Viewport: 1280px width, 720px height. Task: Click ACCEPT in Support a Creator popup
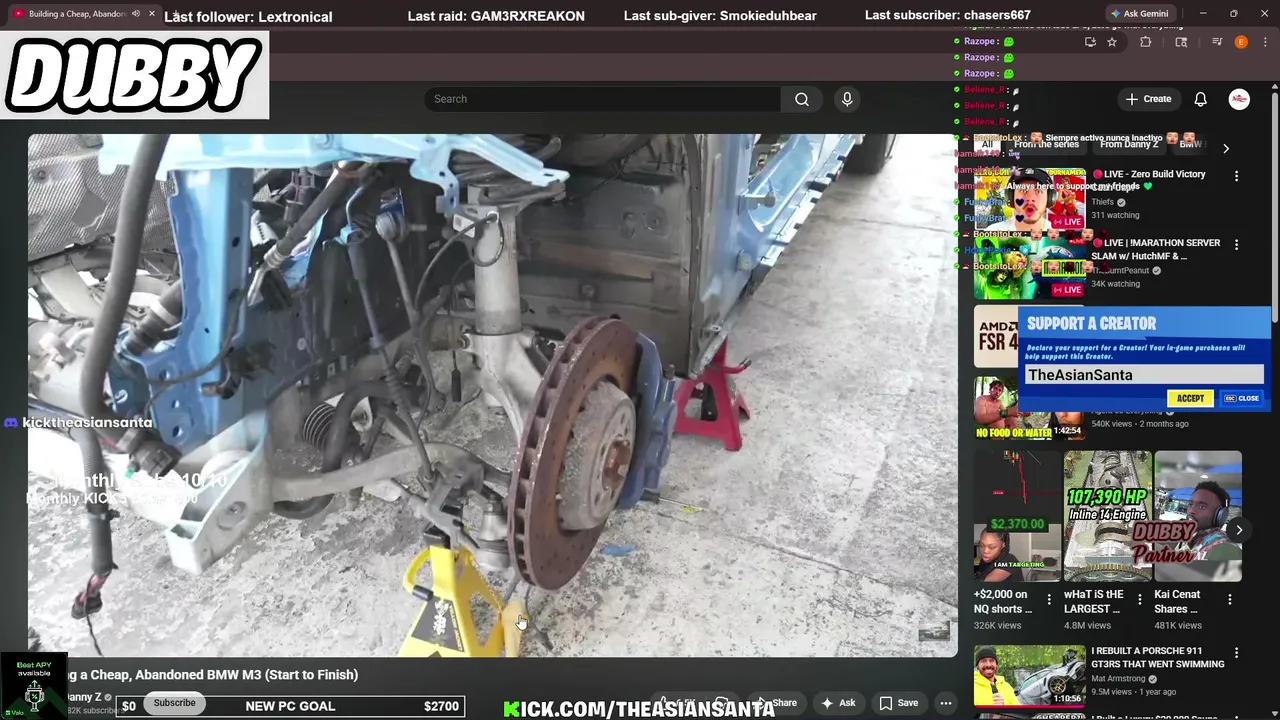1190,398
